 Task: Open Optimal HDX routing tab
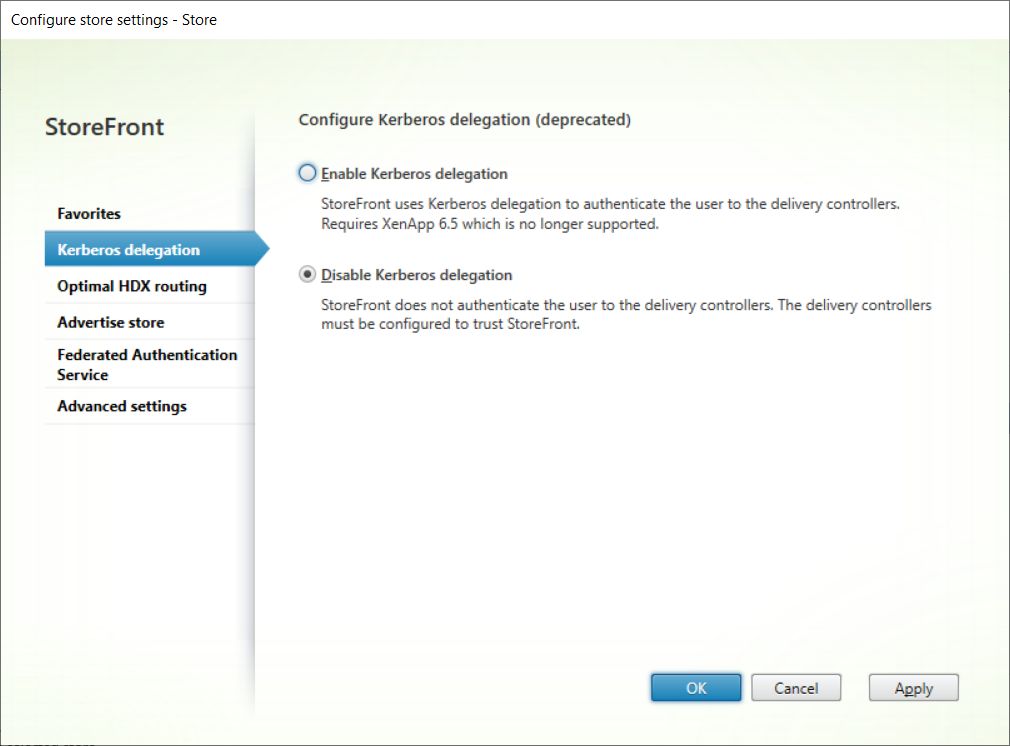click(x=149, y=286)
